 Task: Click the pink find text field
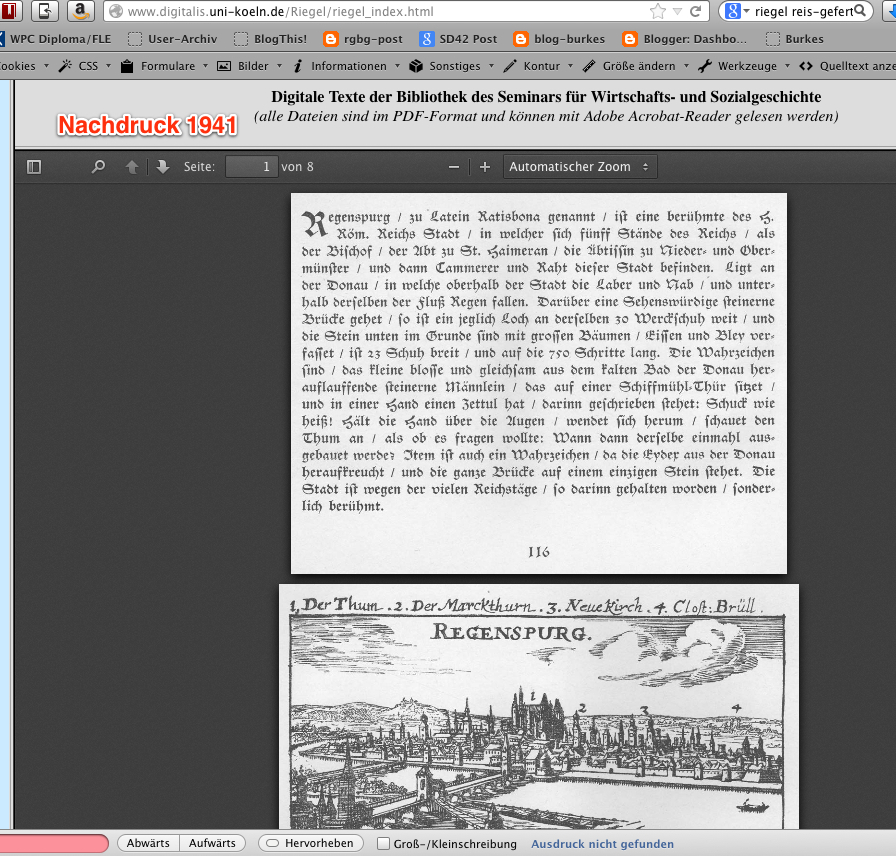tap(54, 843)
